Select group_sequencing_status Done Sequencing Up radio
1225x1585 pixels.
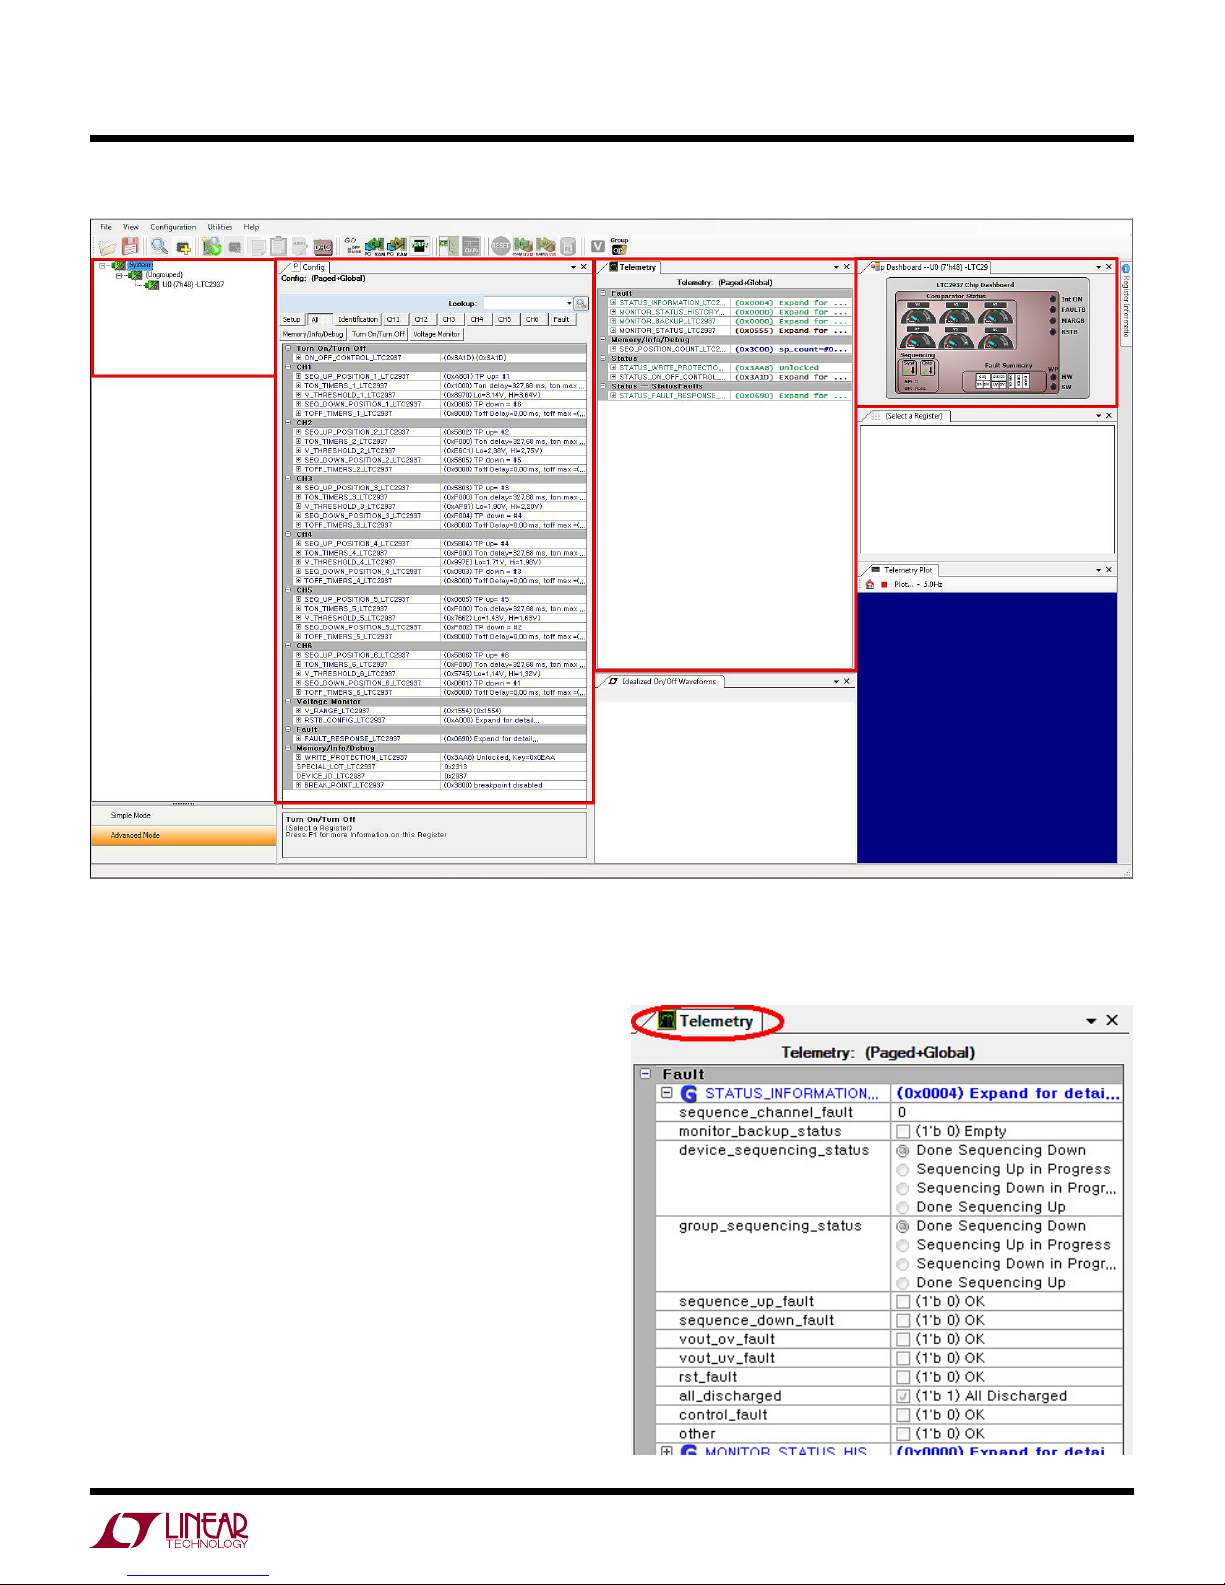tap(903, 1283)
